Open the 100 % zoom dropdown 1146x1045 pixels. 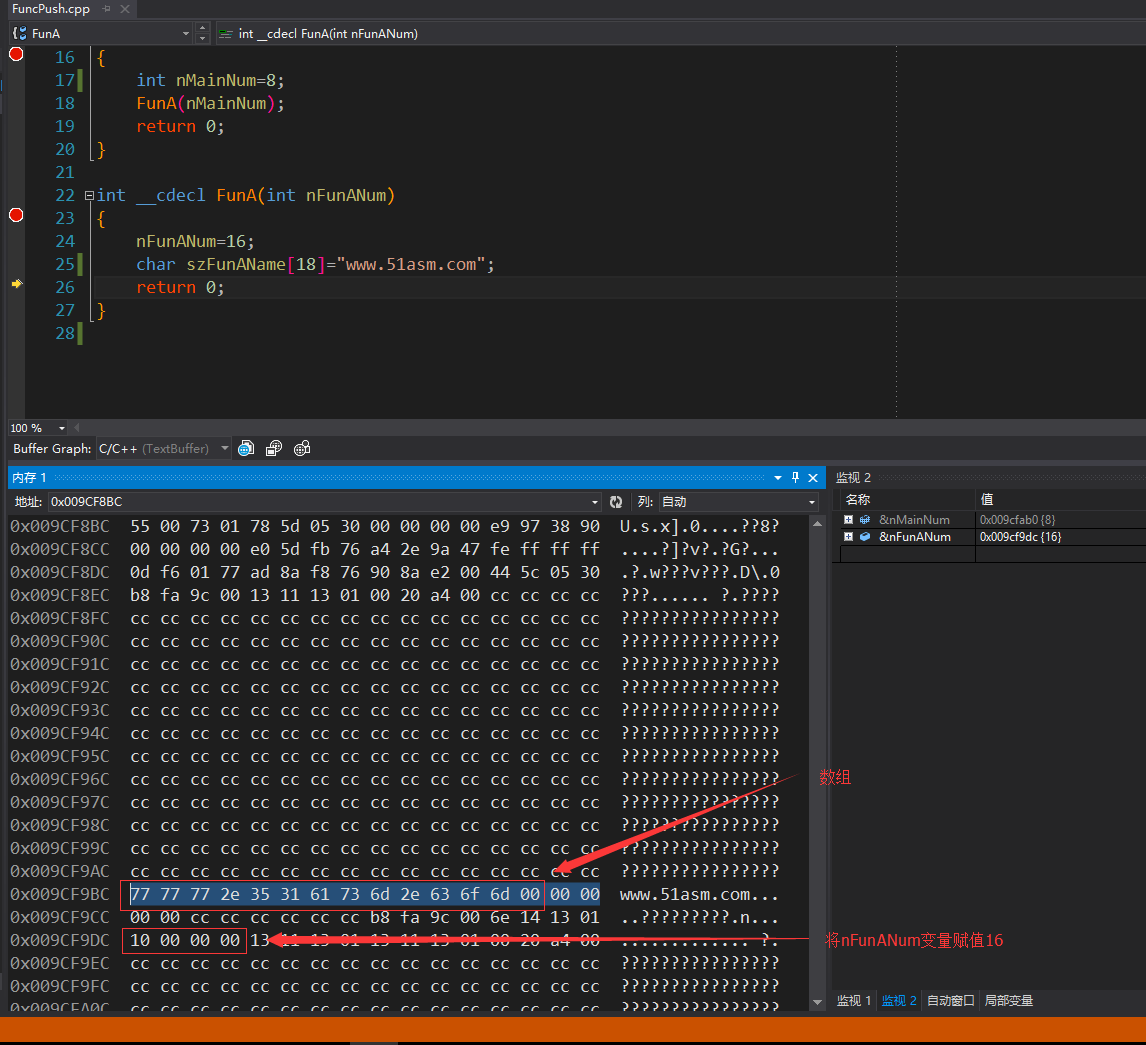click(x=62, y=428)
